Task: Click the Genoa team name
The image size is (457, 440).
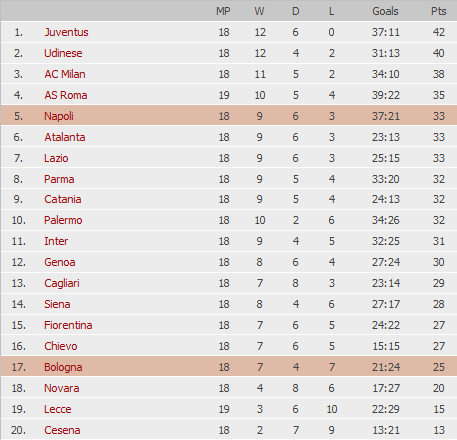Action: coord(60,262)
